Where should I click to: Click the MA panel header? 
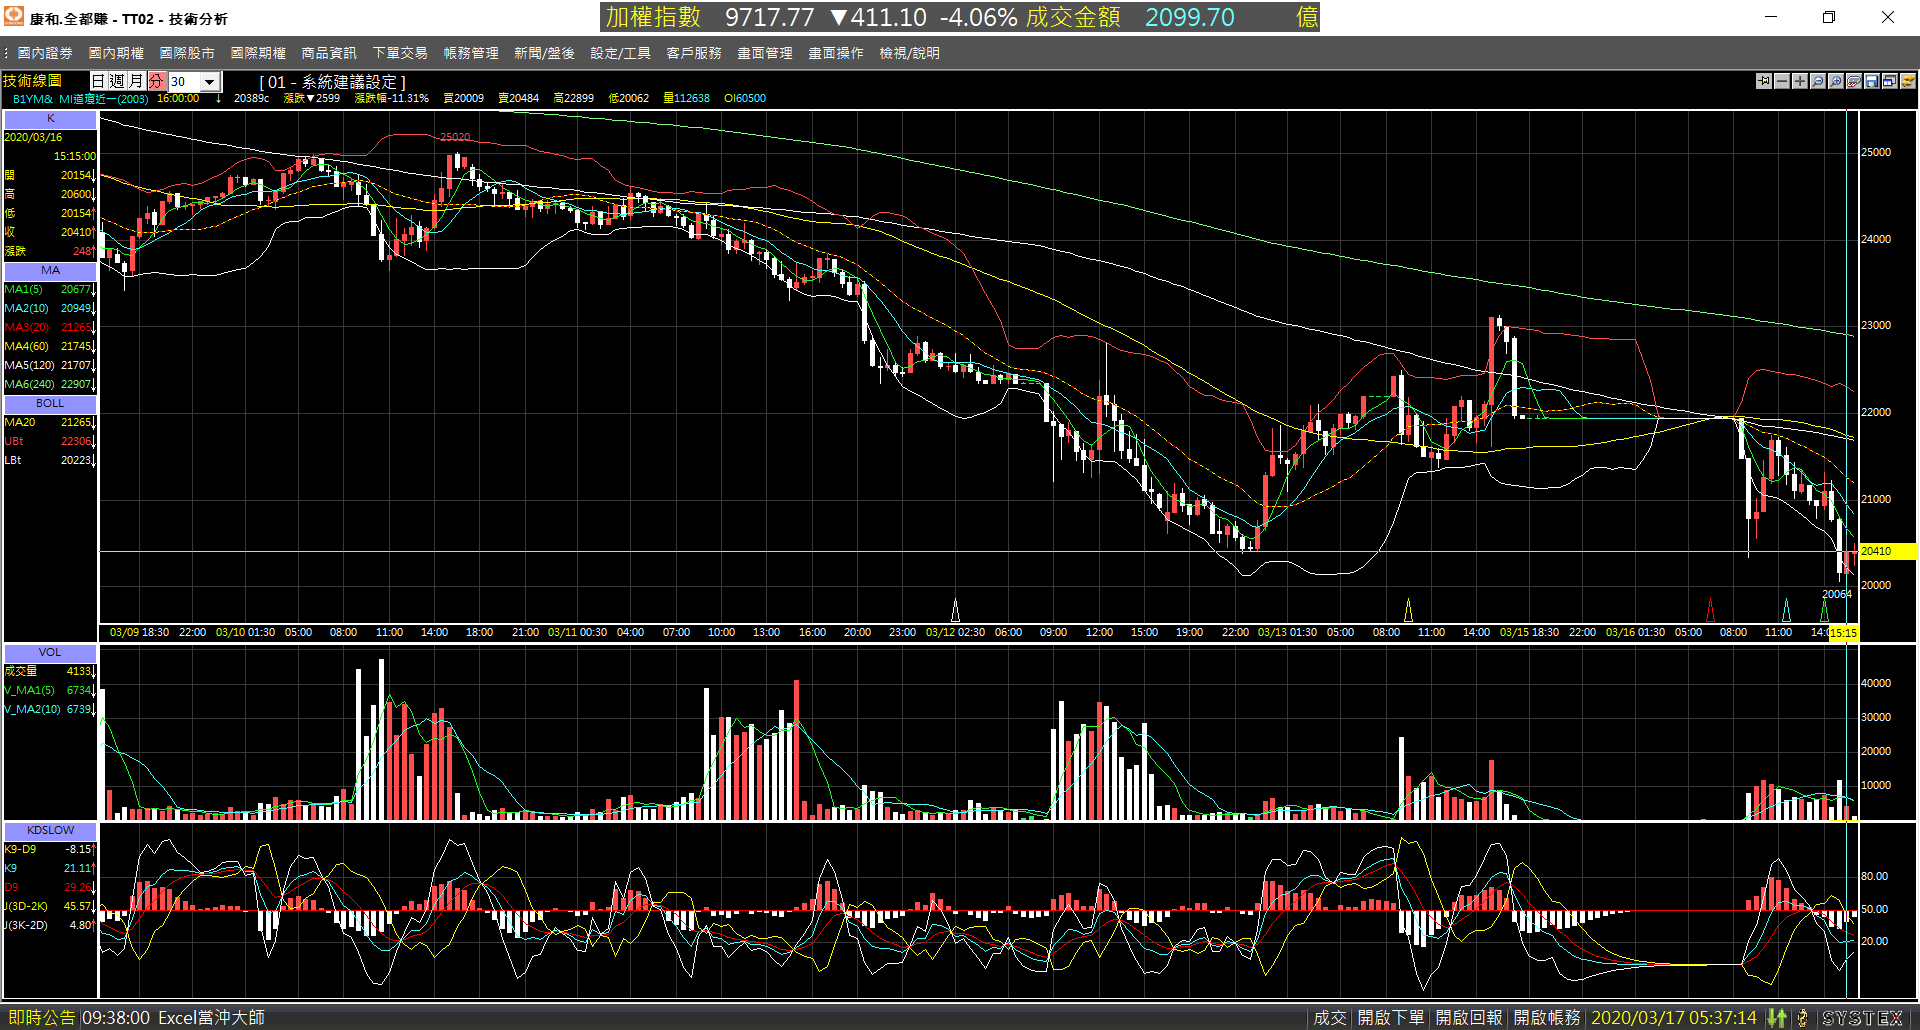point(50,271)
